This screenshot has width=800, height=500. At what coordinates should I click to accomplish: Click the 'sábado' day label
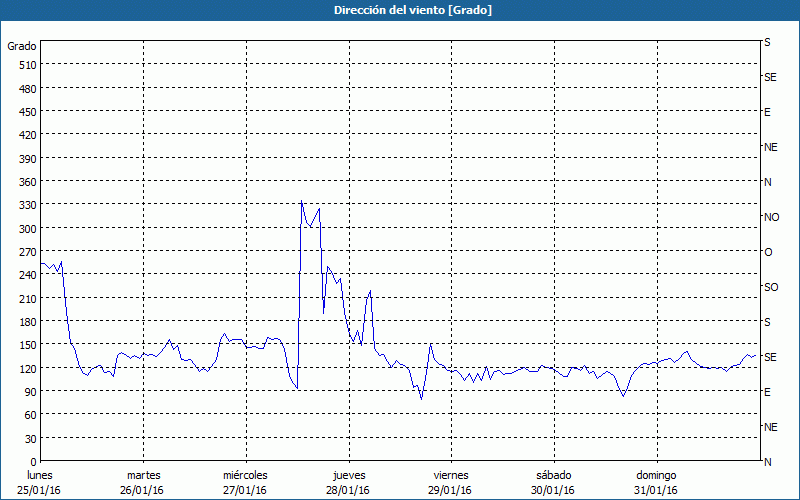[x=553, y=475]
